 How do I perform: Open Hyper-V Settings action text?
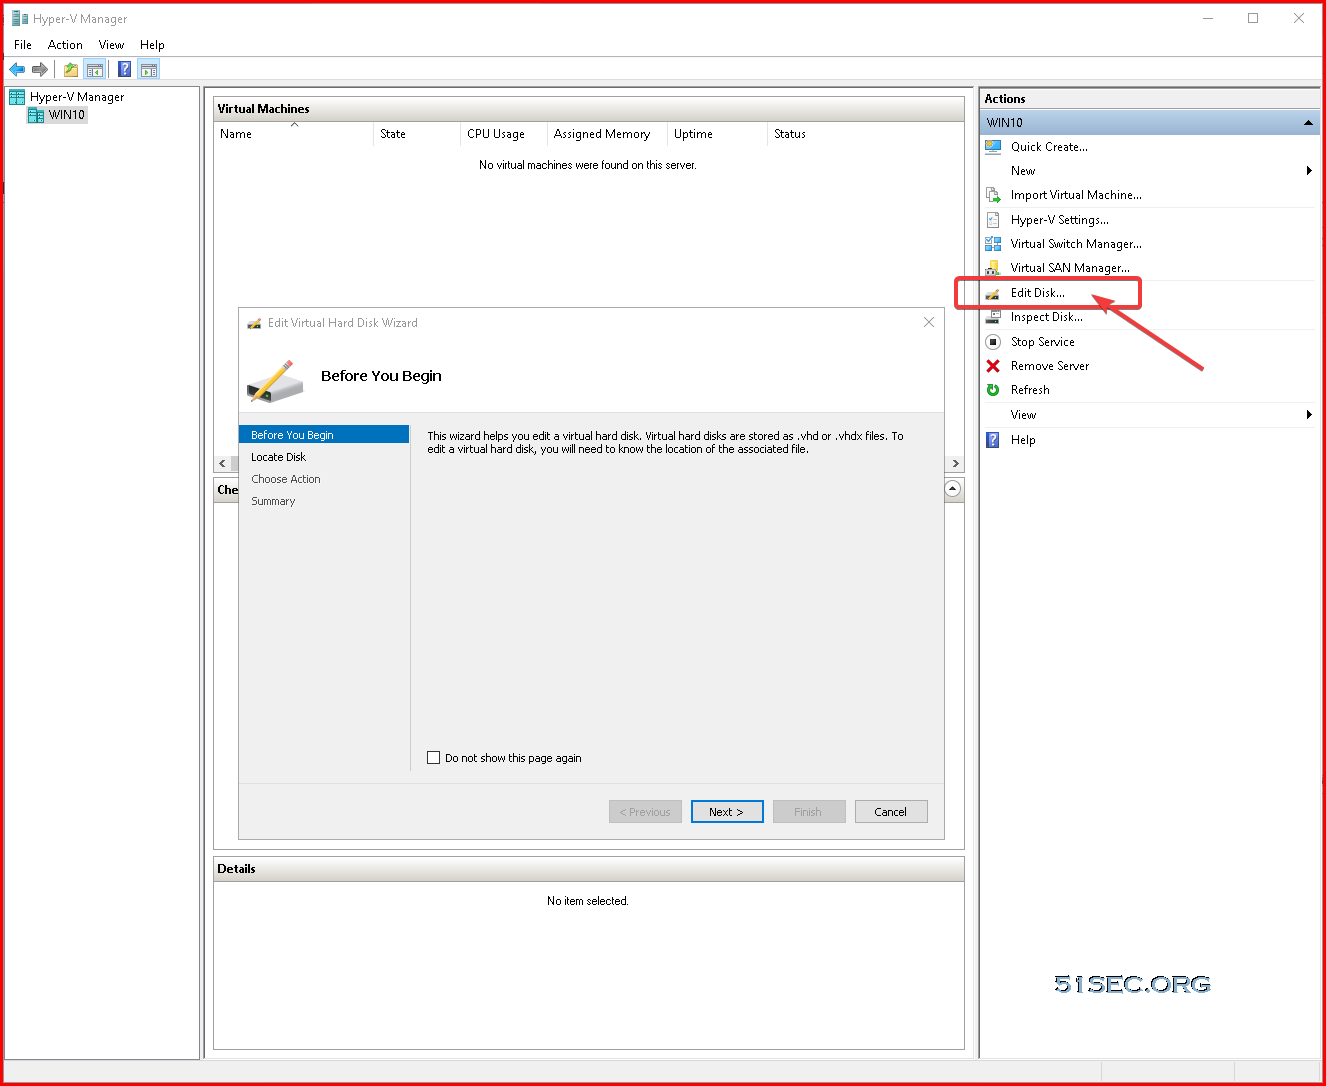pyautogui.click(x=1060, y=220)
